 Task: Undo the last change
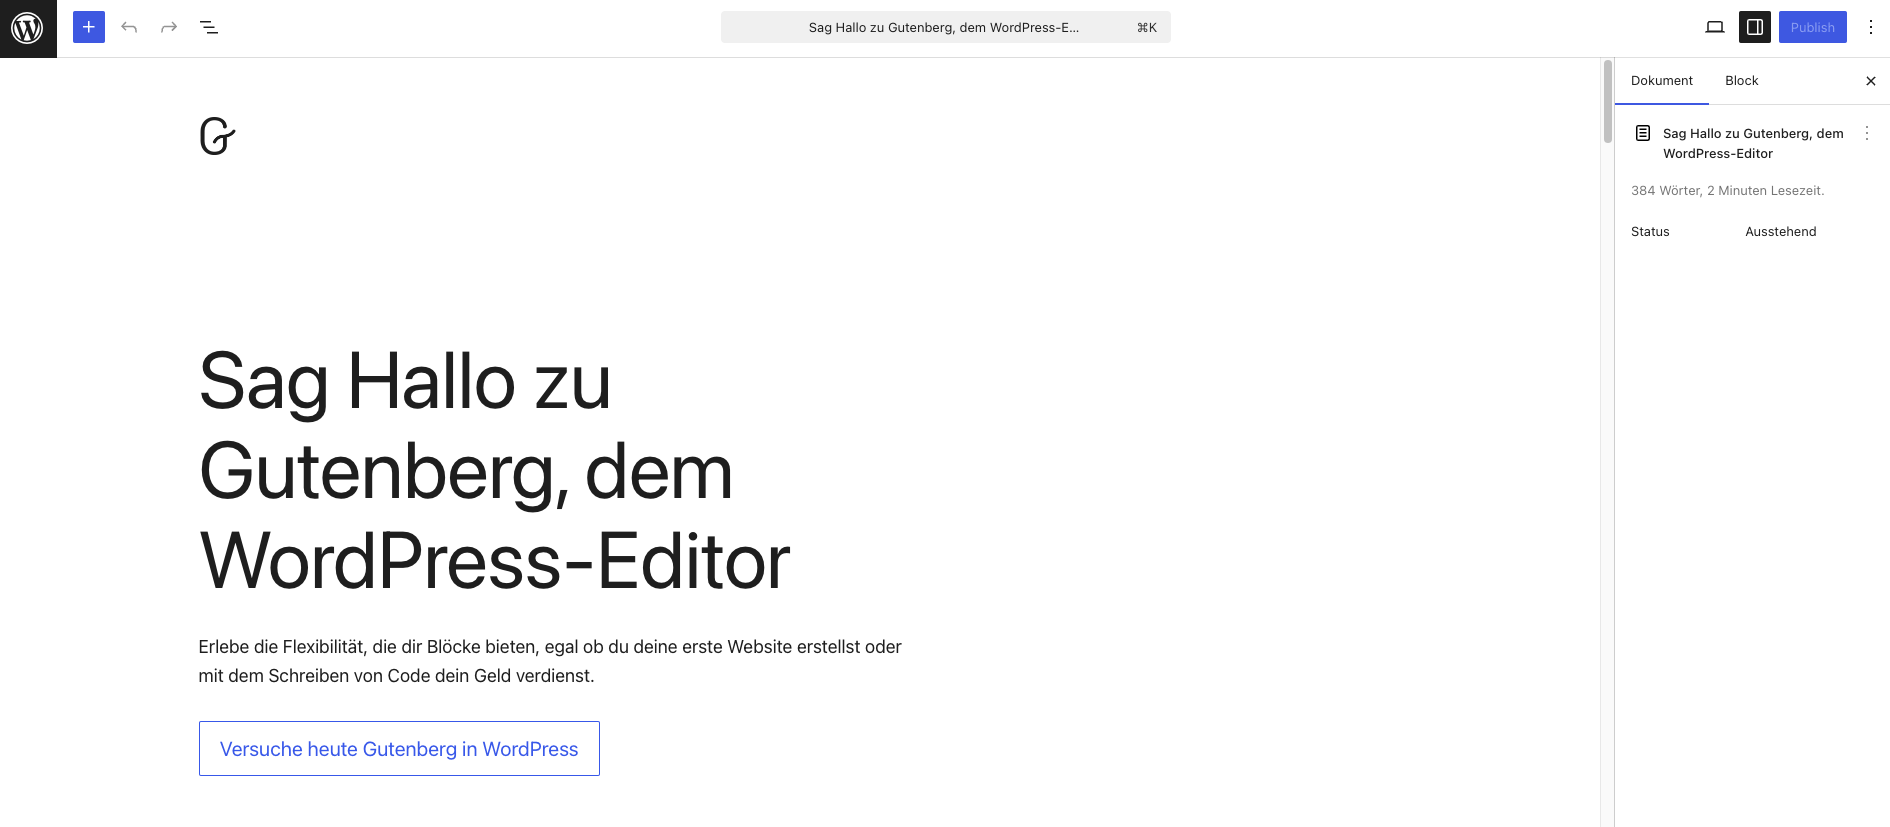129,27
